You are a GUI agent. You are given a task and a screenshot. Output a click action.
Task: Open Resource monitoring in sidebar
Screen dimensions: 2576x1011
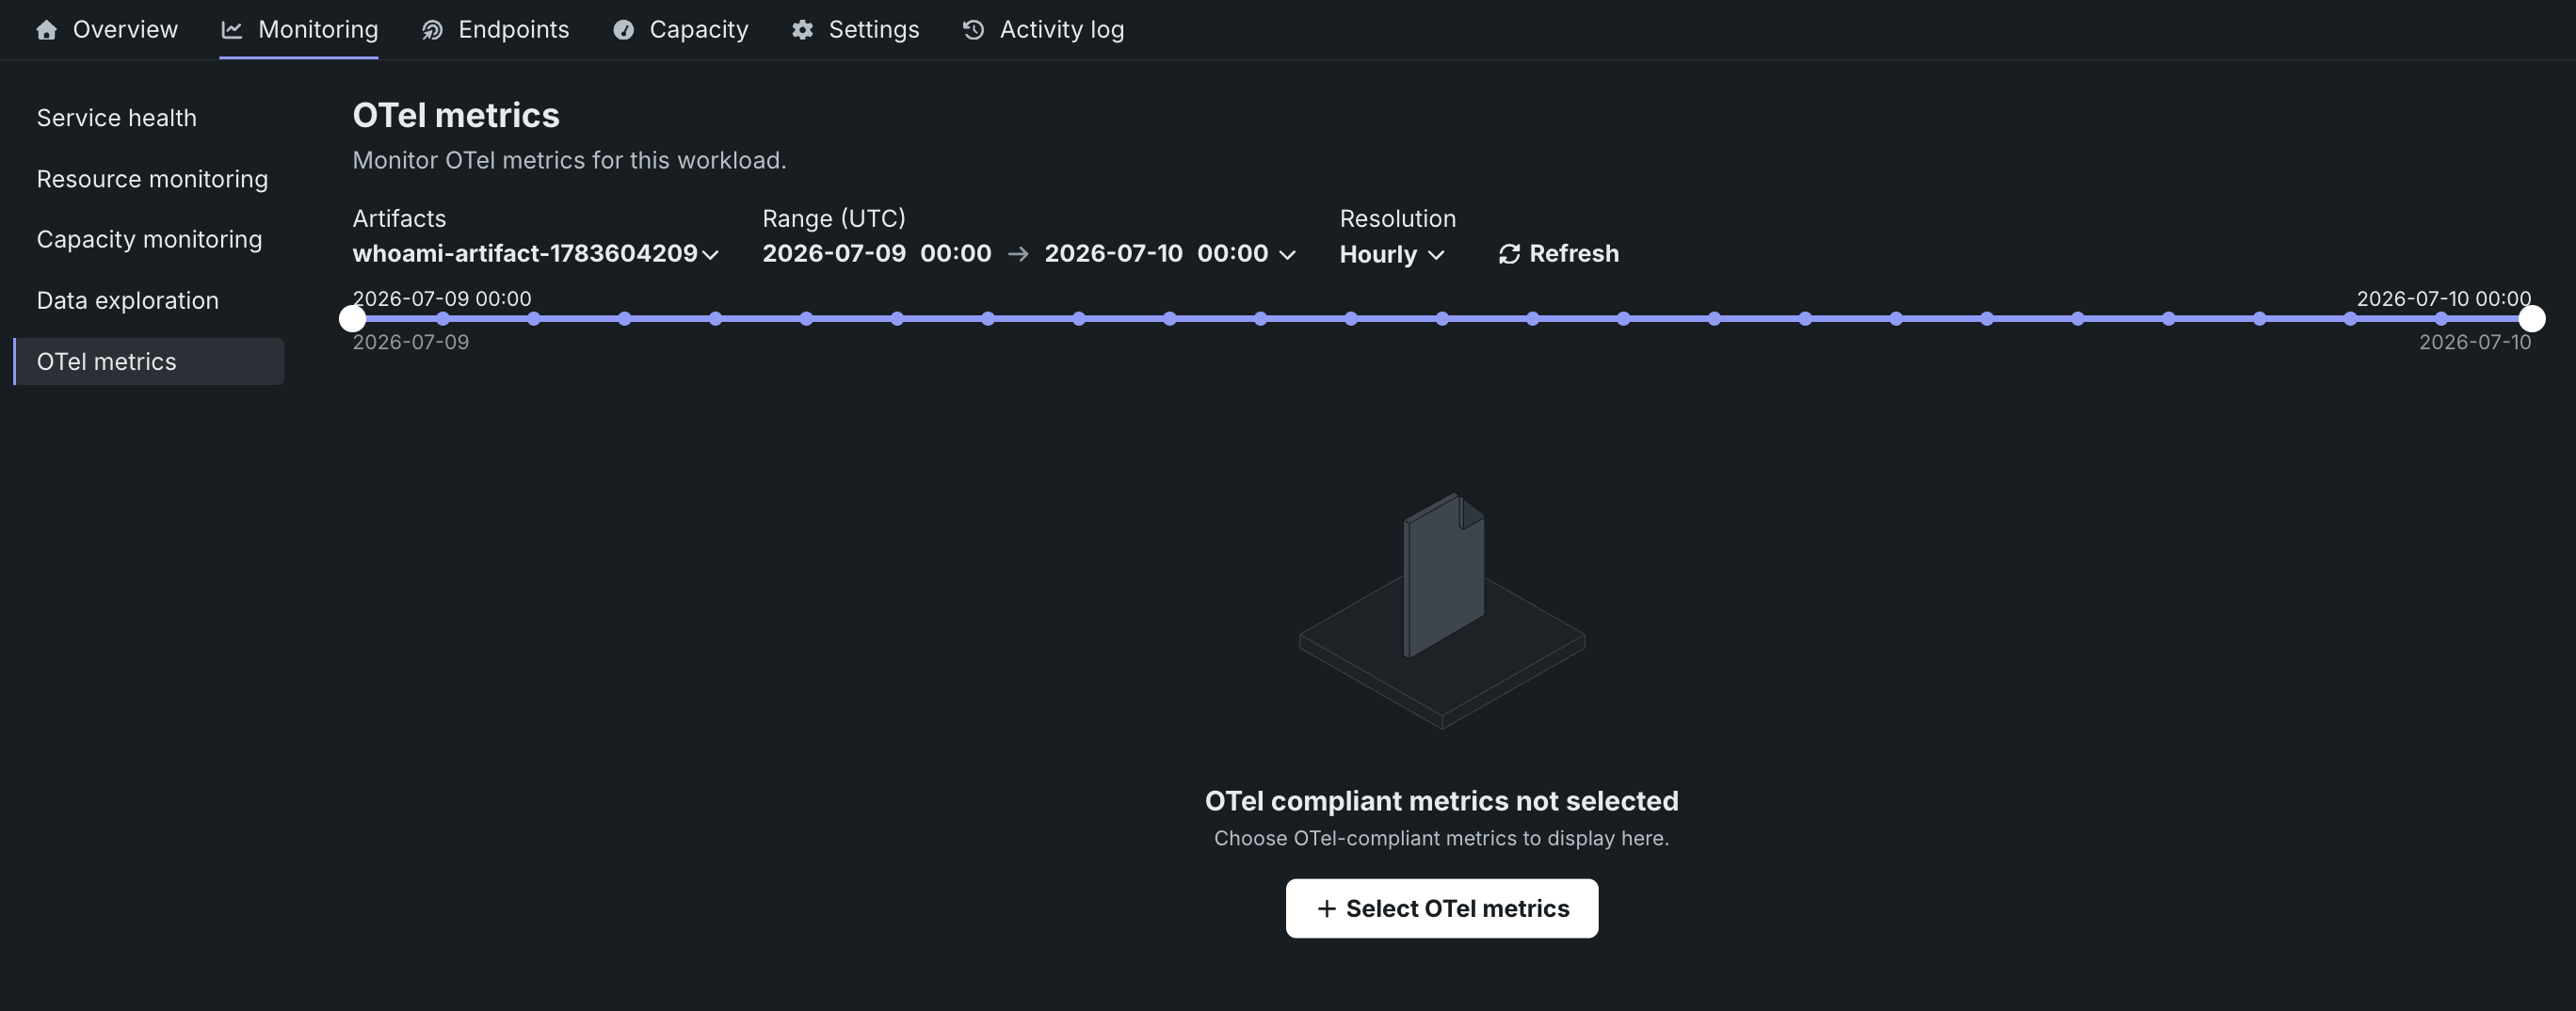152,179
